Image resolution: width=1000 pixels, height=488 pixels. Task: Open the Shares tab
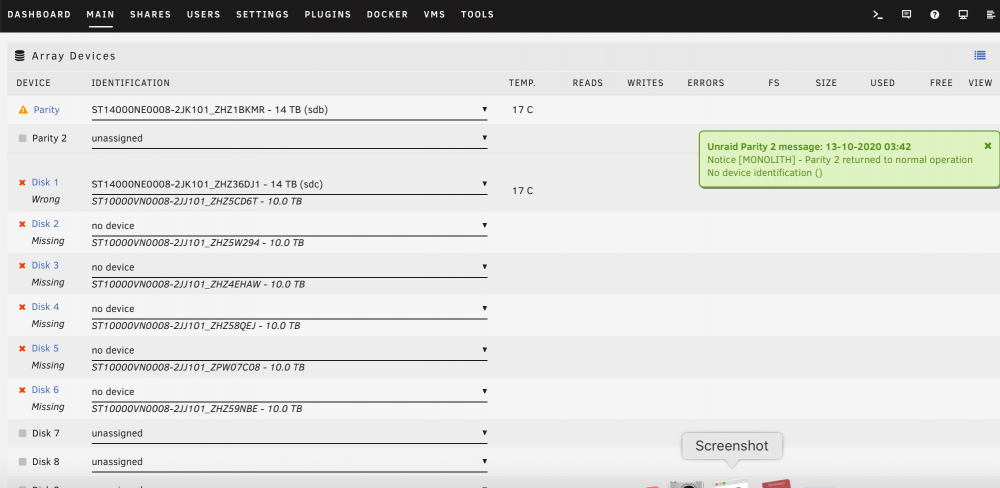click(151, 15)
